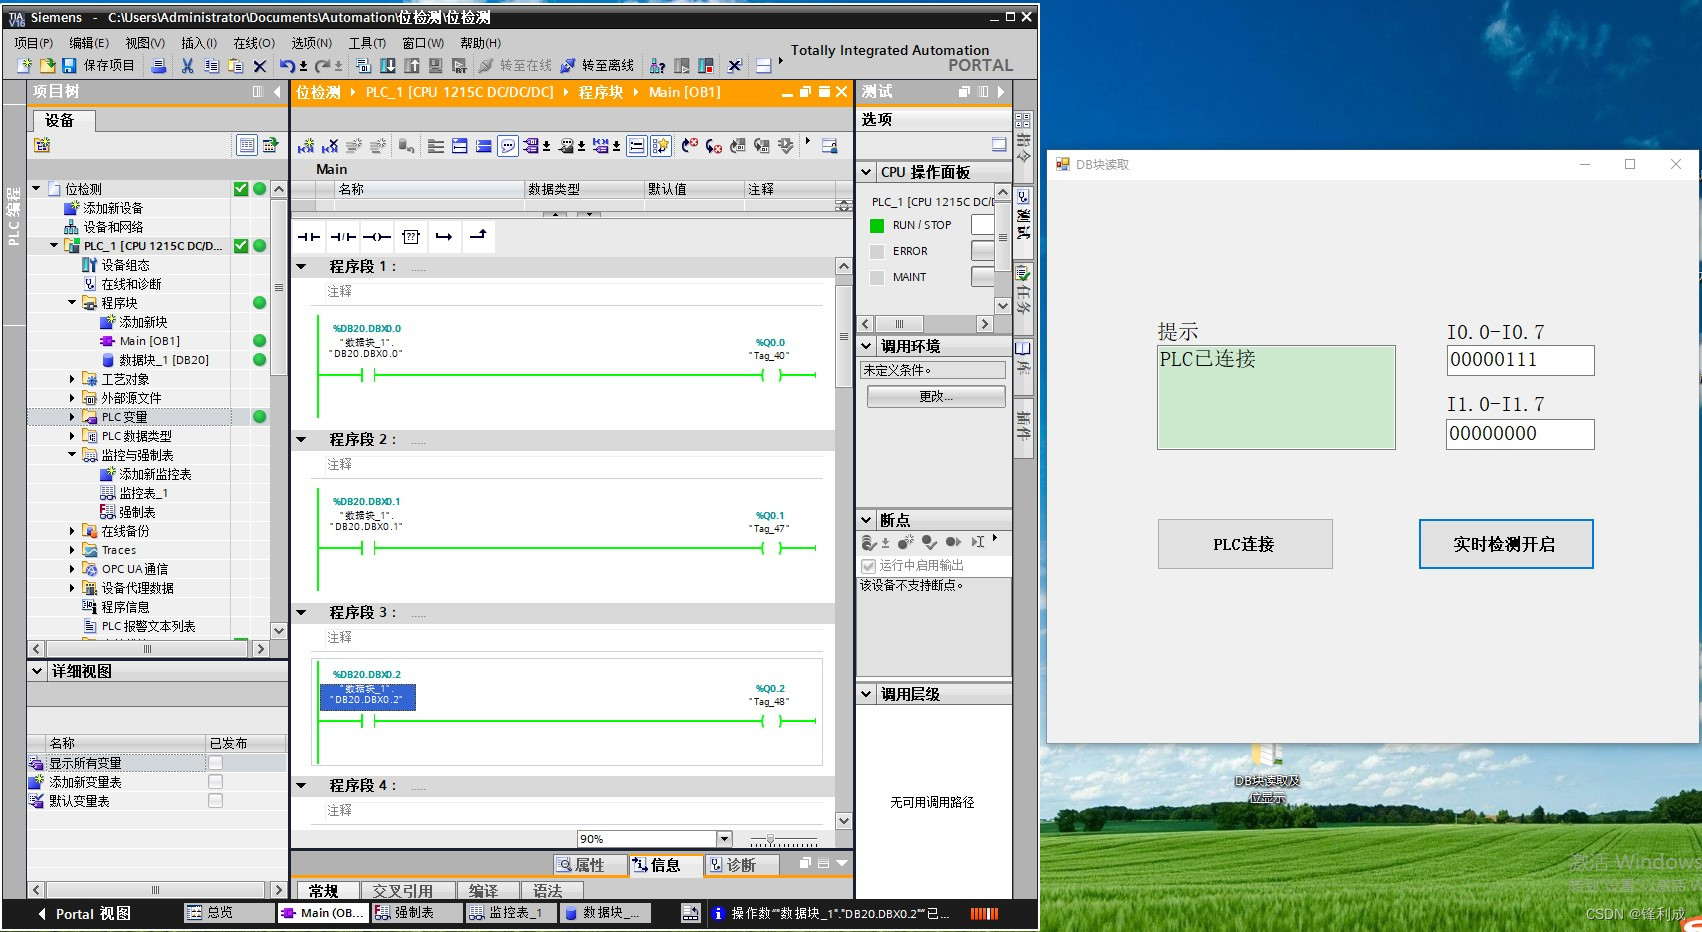The image size is (1702, 932).
Task: Tick the 已发布 checkbox for 默认变量表
Action: tap(215, 801)
